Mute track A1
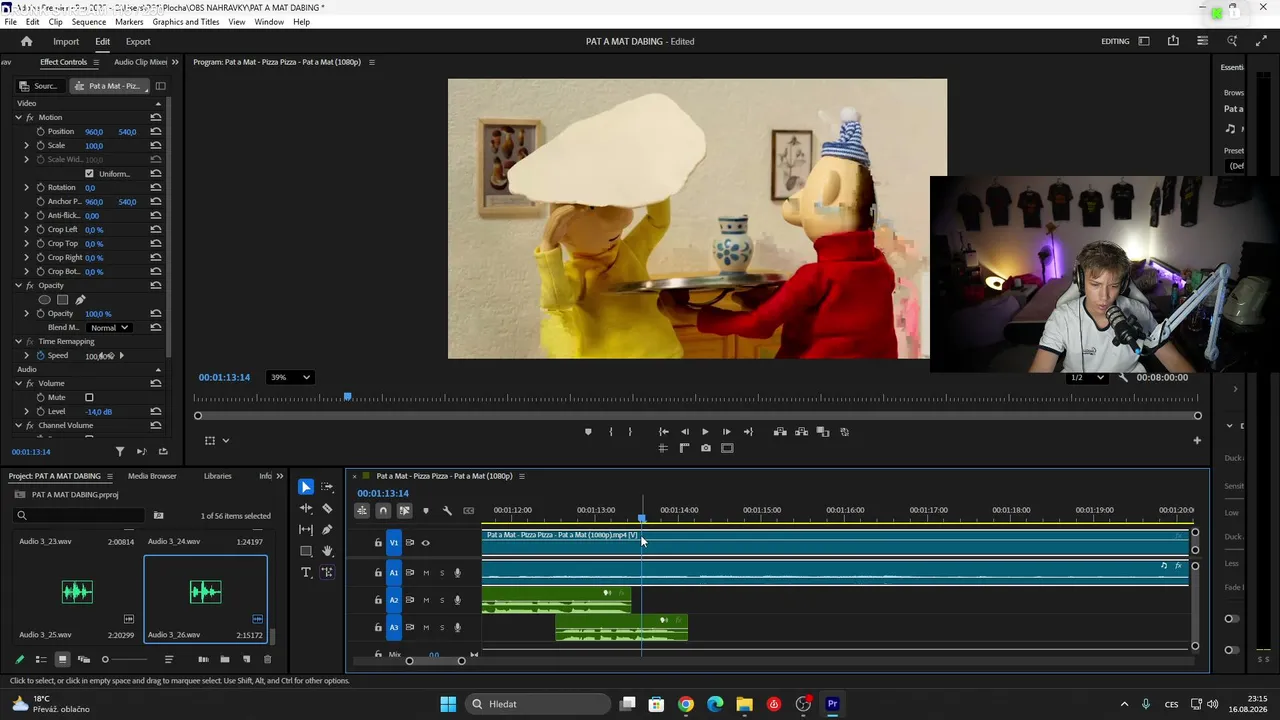Image resolution: width=1280 pixels, height=720 pixels. [426, 573]
